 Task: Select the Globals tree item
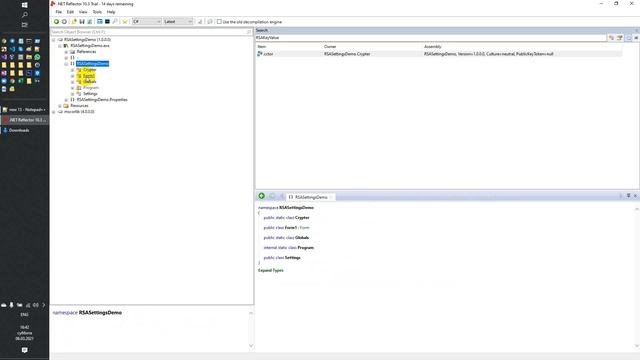pyautogui.click(x=89, y=82)
